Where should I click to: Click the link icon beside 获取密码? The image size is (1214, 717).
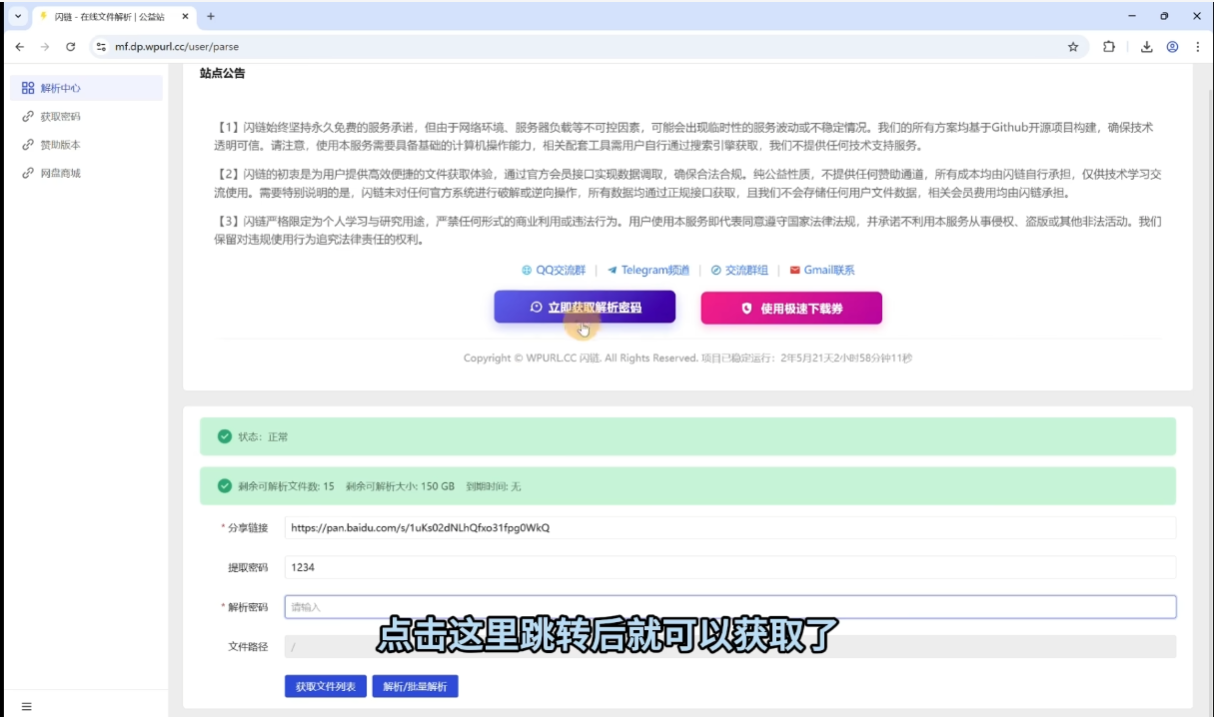click(x=27, y=116)
